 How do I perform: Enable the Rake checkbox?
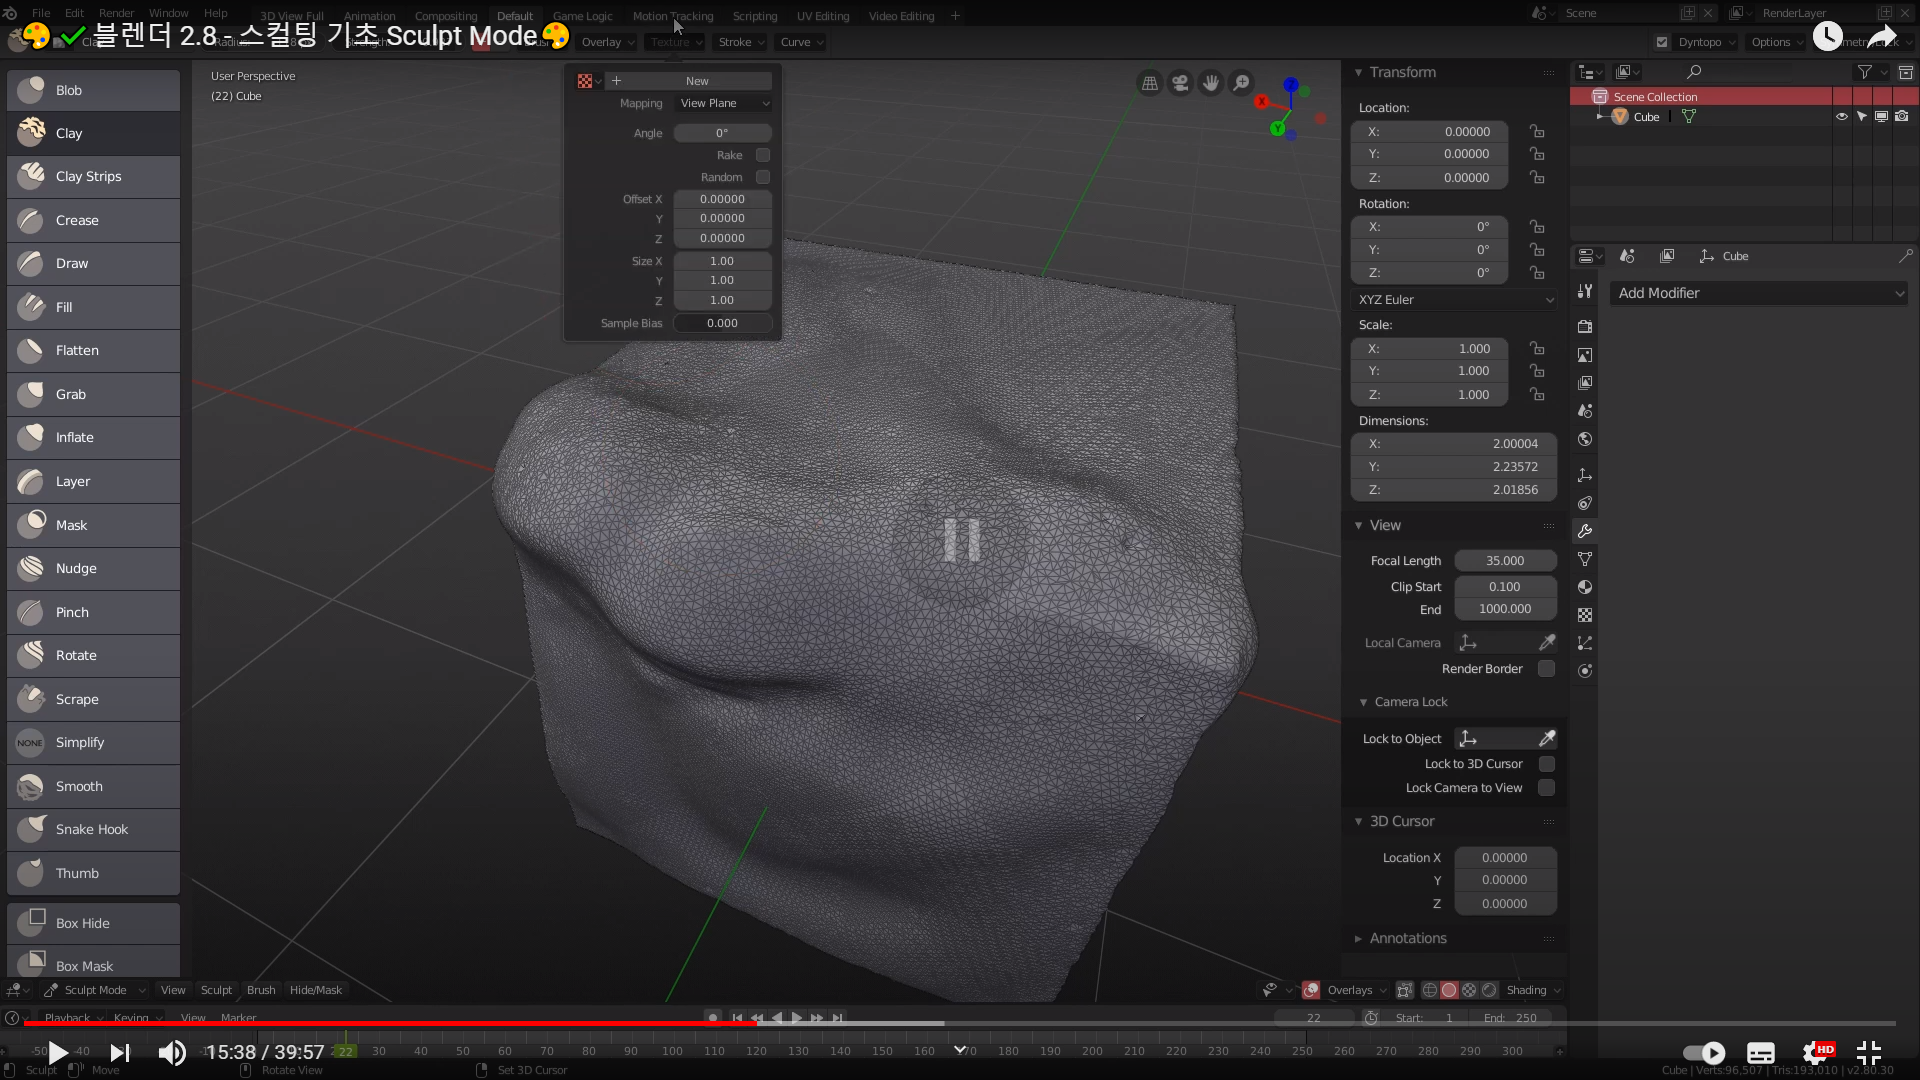tap(763, 155)
